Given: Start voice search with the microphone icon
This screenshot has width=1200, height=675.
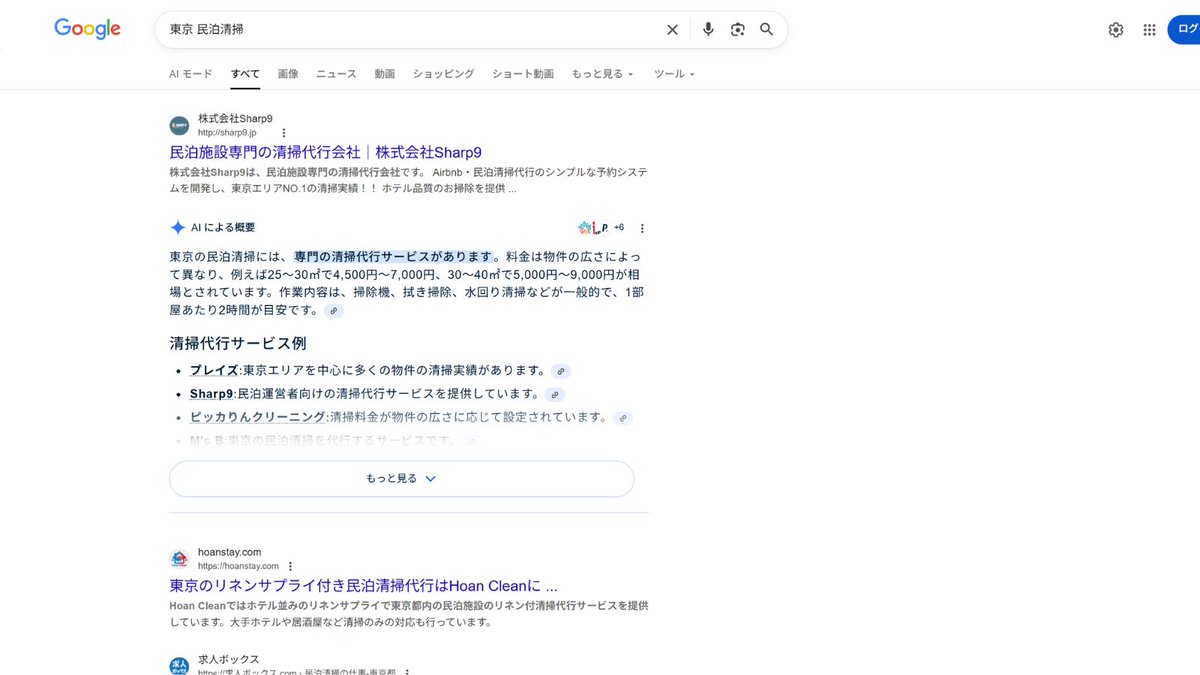Looking at the screenshot, I should [708, 29].
